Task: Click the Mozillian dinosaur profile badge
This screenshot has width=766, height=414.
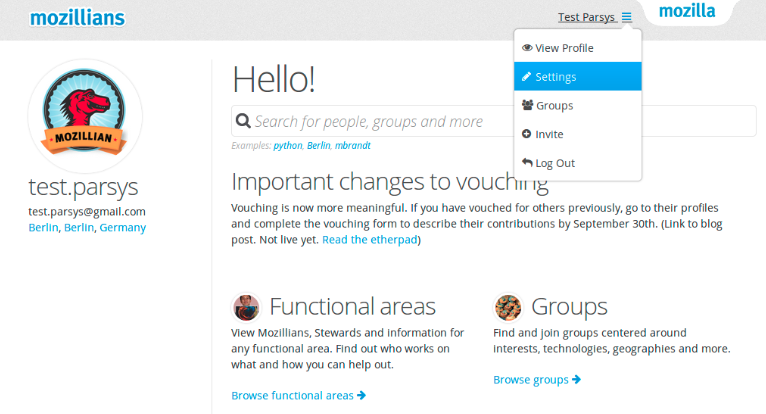Action: tap(85, 116)
